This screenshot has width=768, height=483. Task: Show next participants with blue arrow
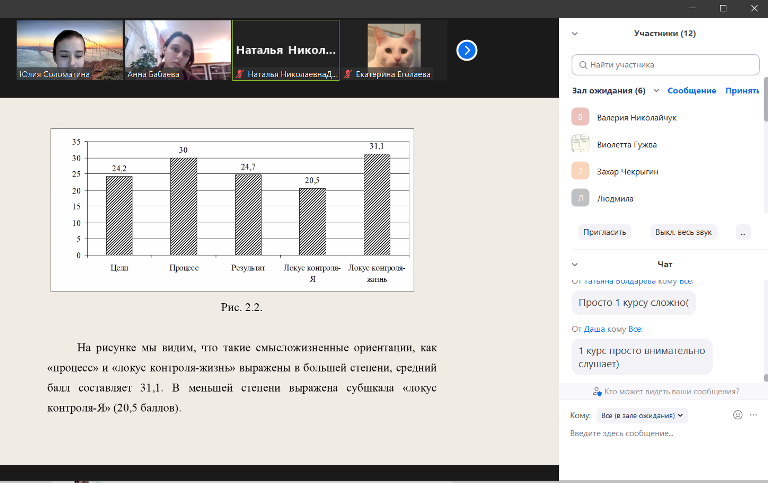point(467,50)
